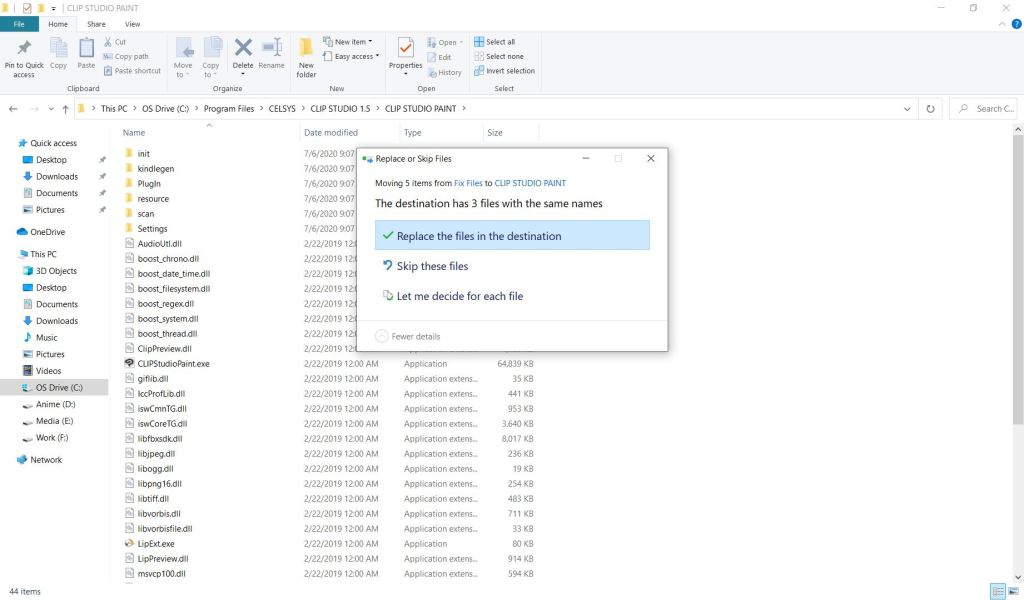The width and height of the screenshot is (1024, 600).
Task: Switch to the View ribbon tab
Action: pos(132,23)
